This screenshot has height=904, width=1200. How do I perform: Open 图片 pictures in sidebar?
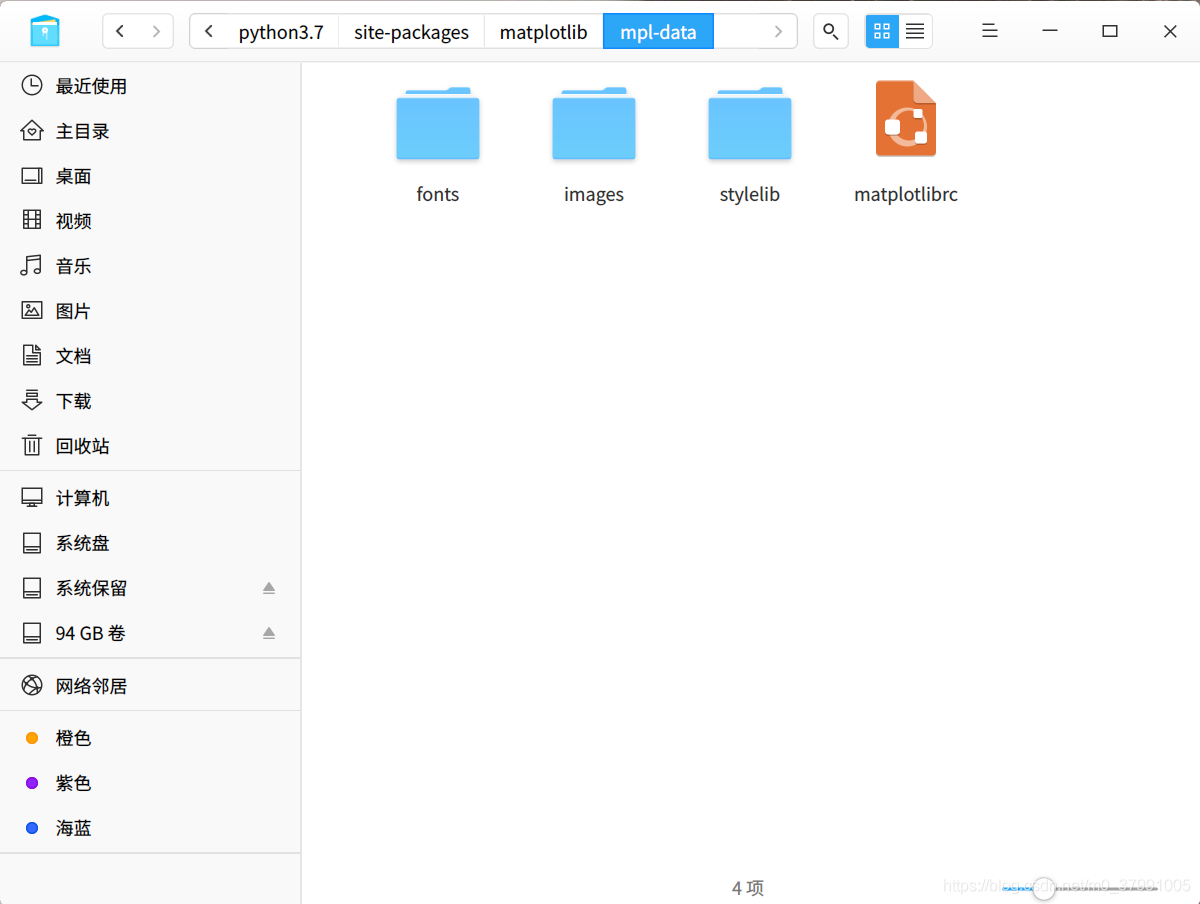(x=150, y=311)
